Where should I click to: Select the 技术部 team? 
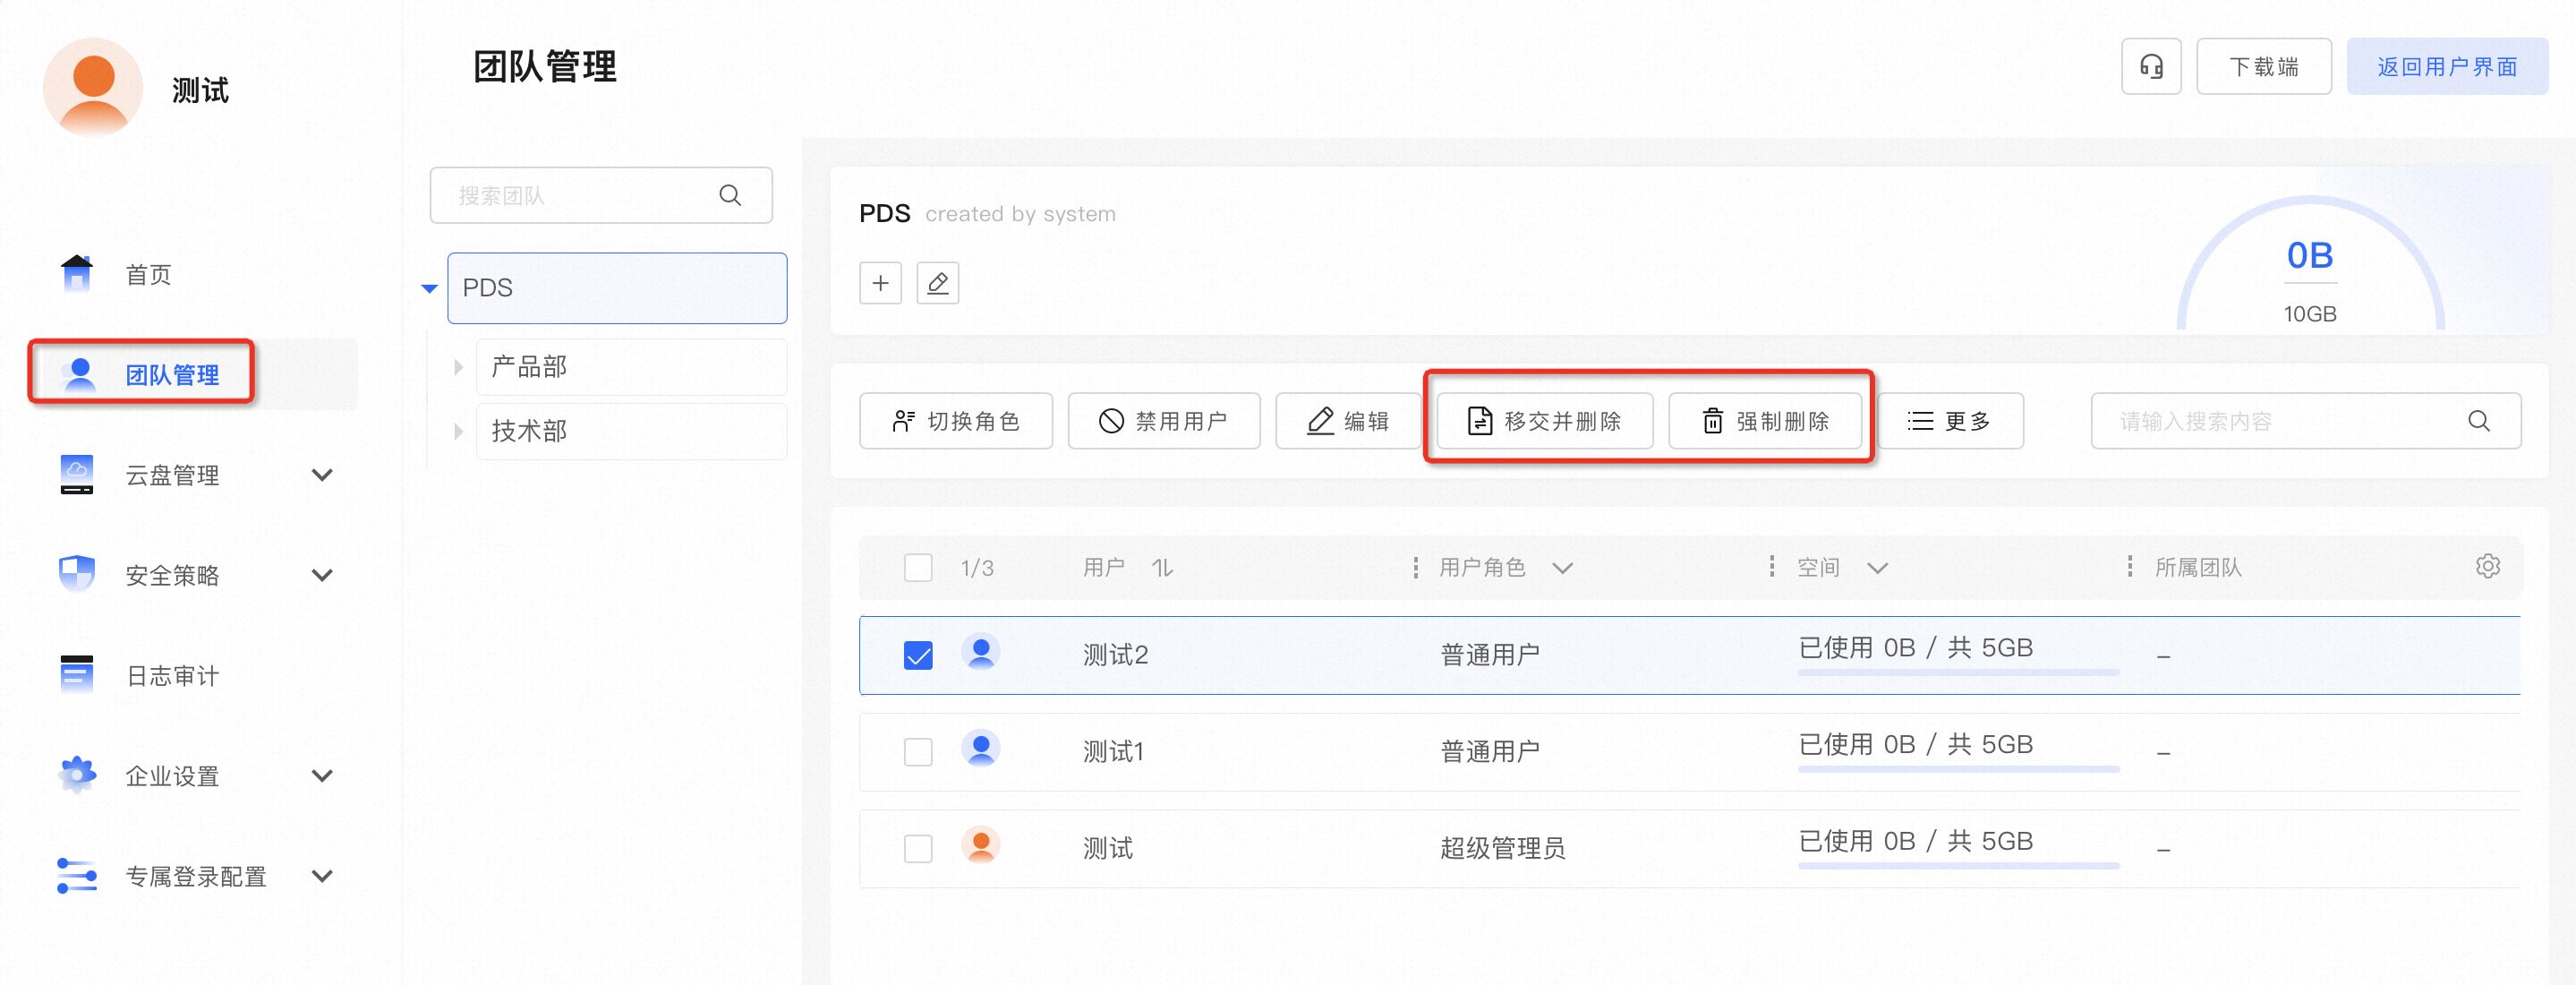pos(631,431)
